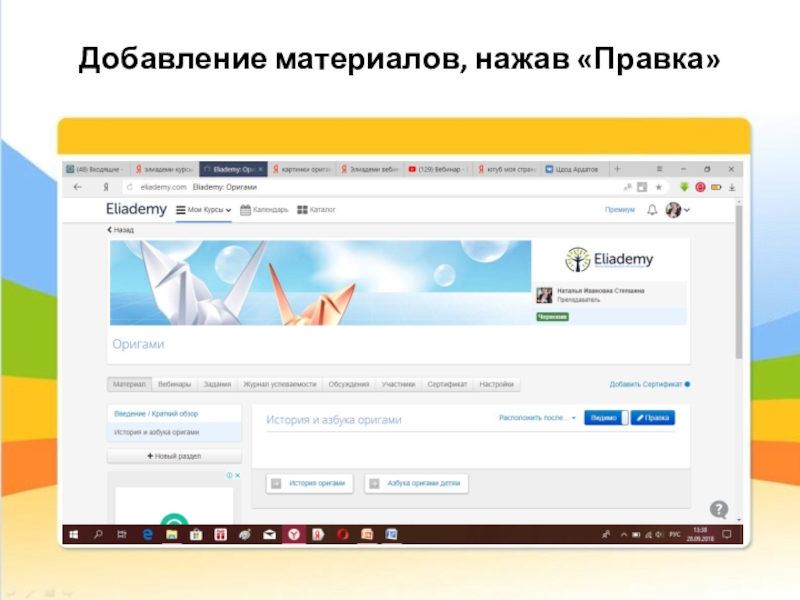
Task: Switch to the Входящие mail browser tab
Action: click(95, 169)
